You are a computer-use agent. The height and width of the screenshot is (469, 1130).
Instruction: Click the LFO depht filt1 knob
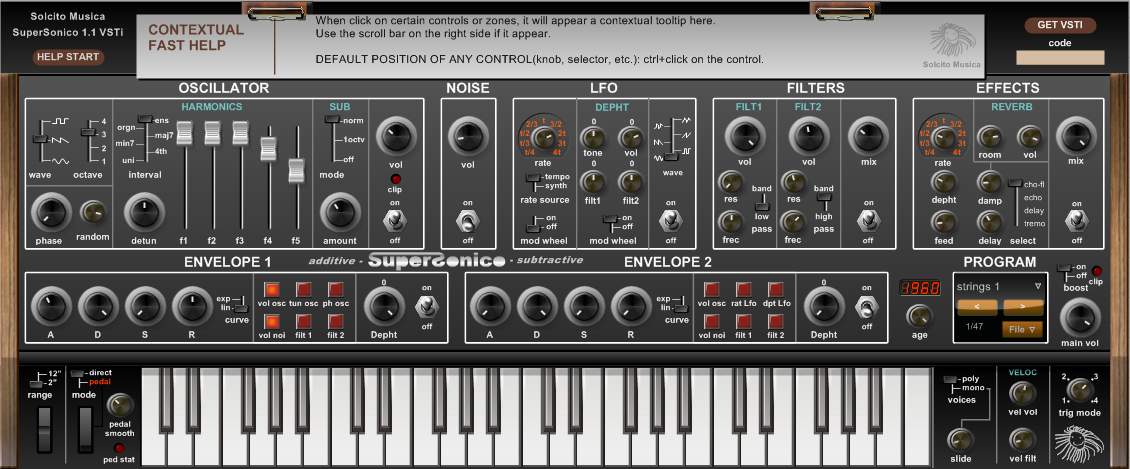[x=593, y=180]
